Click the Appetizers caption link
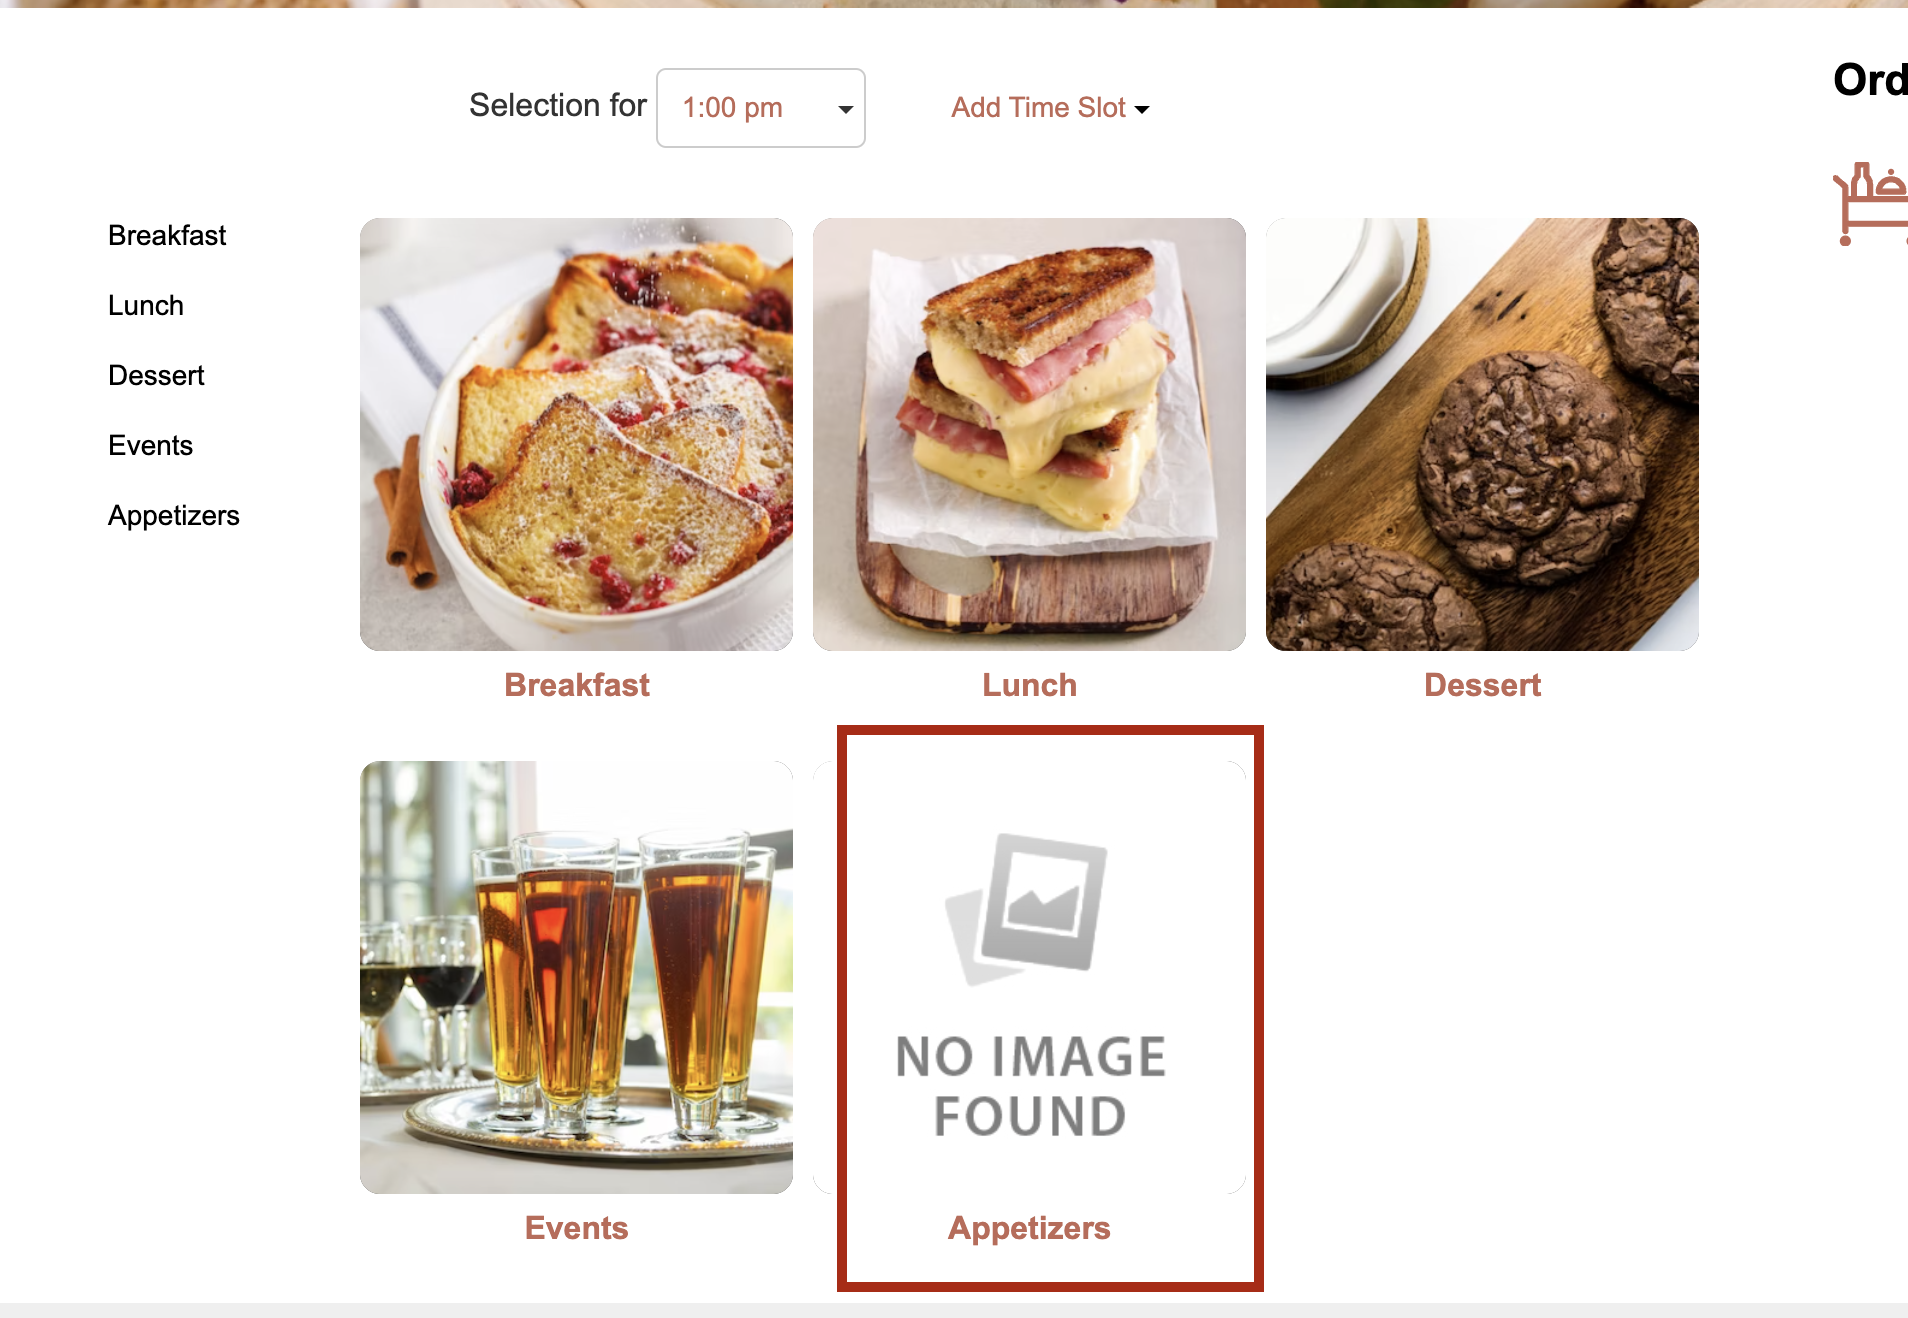 1029,1228
